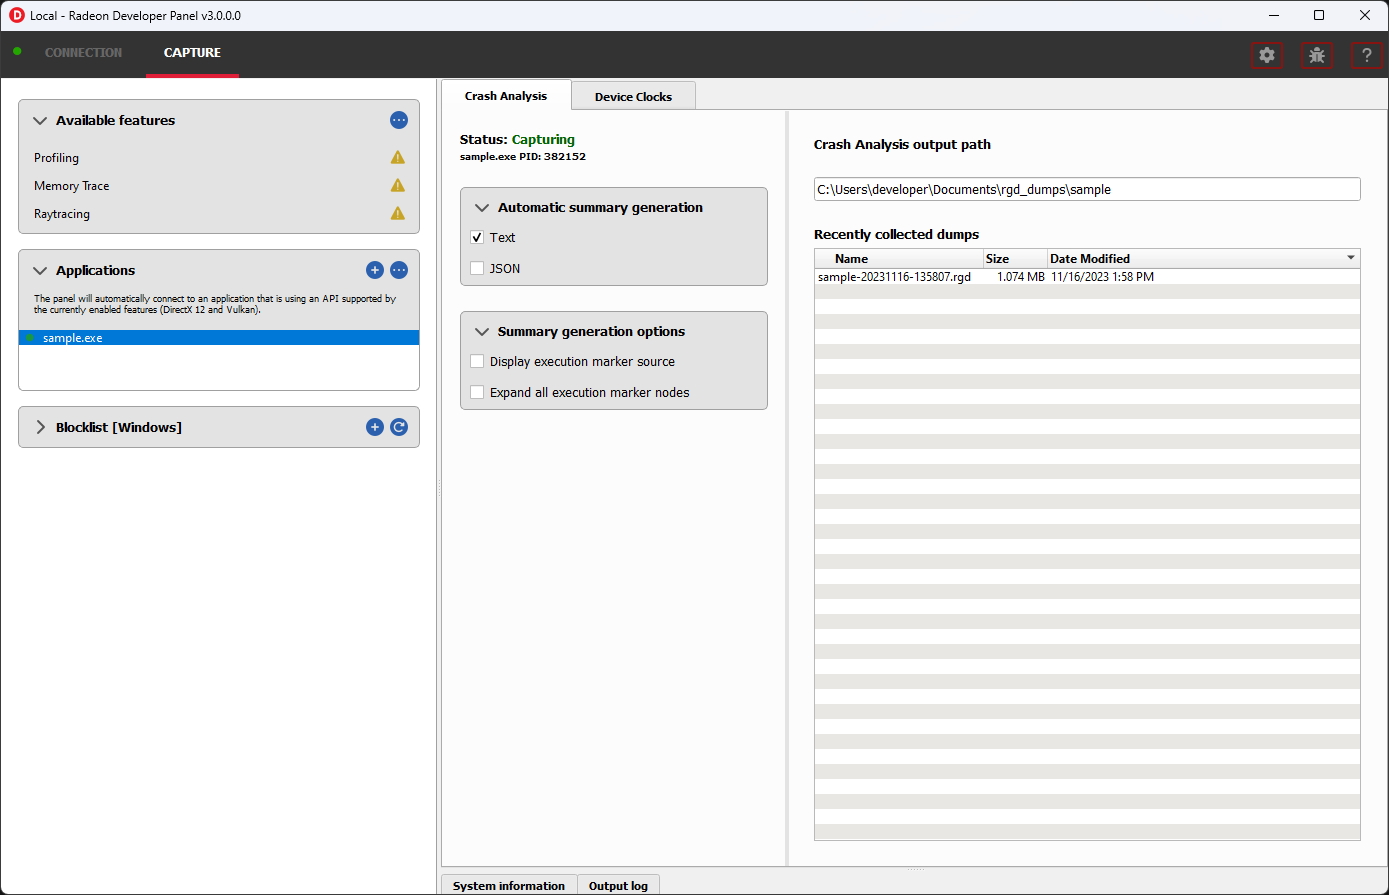Select the sample-20231116-135807.rgd dump row
The image size is (1389, 895).
click(x=1087, y=276)
